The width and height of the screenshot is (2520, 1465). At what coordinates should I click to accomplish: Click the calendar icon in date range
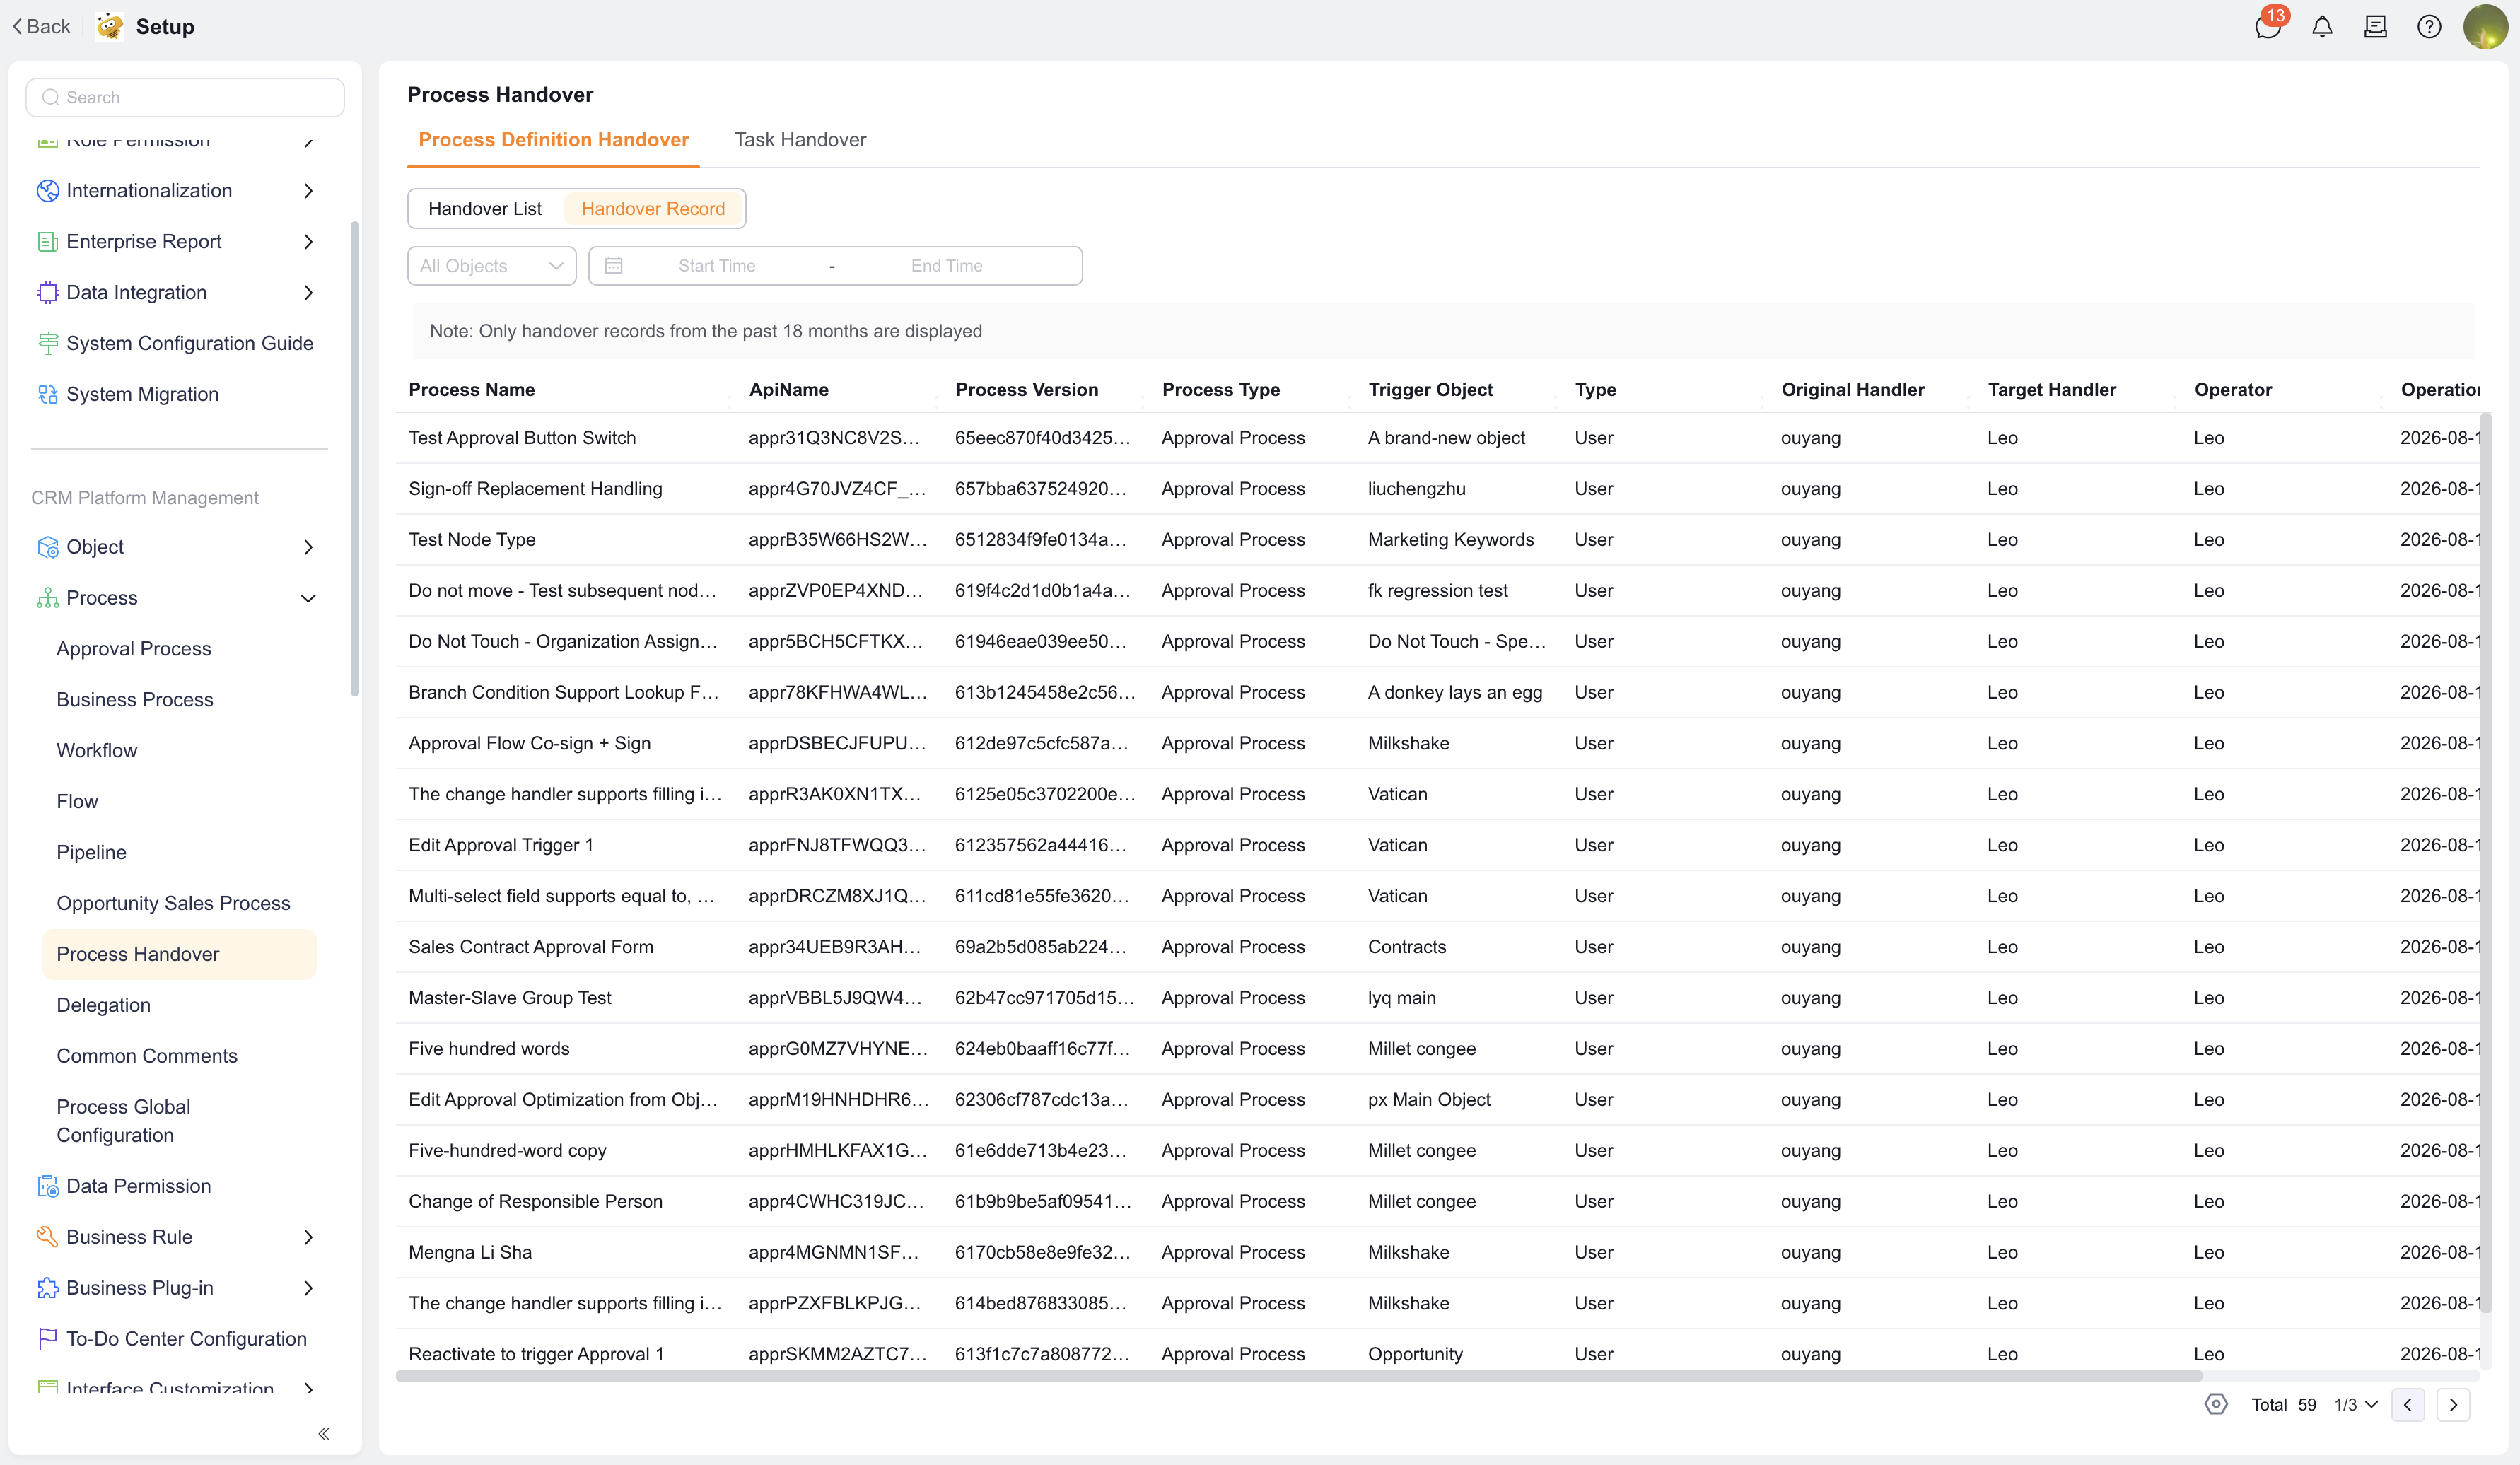[614, 265]
